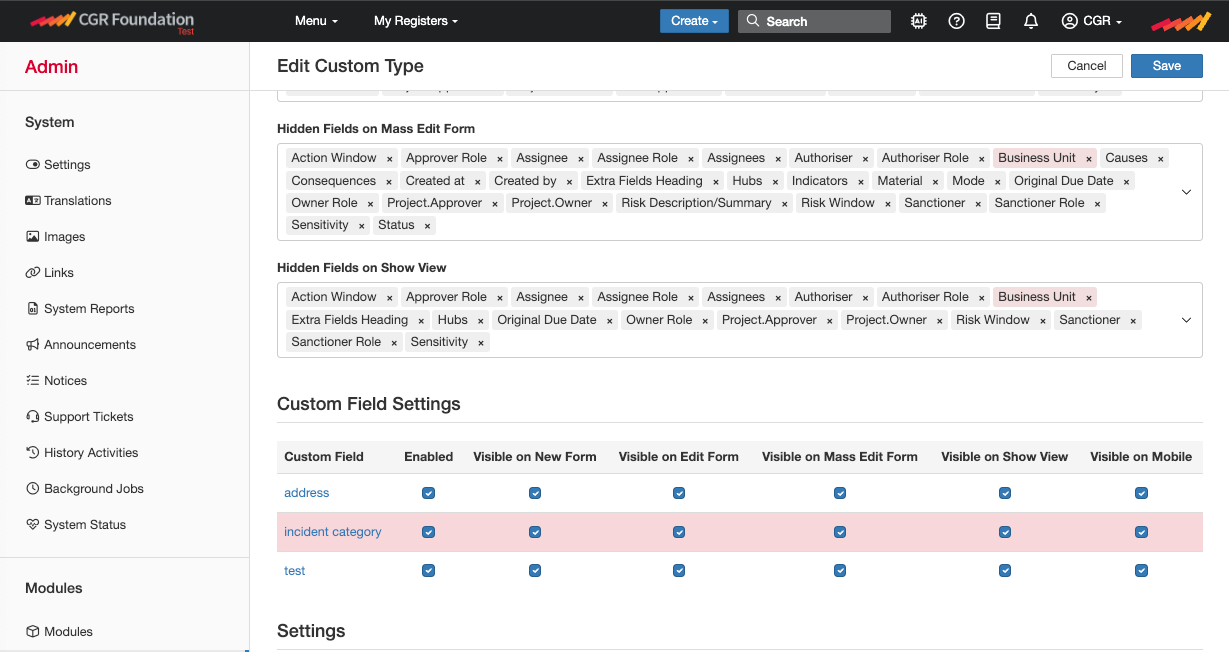Click the Modules cube icon
This screenshot has width=1229, height=652.
coord(33,631)
